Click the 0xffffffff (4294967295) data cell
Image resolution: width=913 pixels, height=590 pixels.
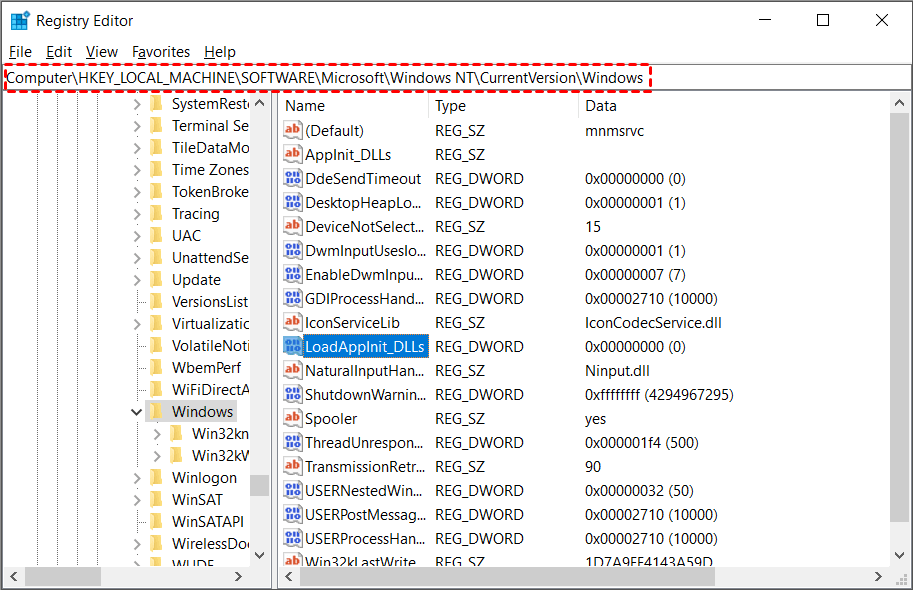click(659, 395)
